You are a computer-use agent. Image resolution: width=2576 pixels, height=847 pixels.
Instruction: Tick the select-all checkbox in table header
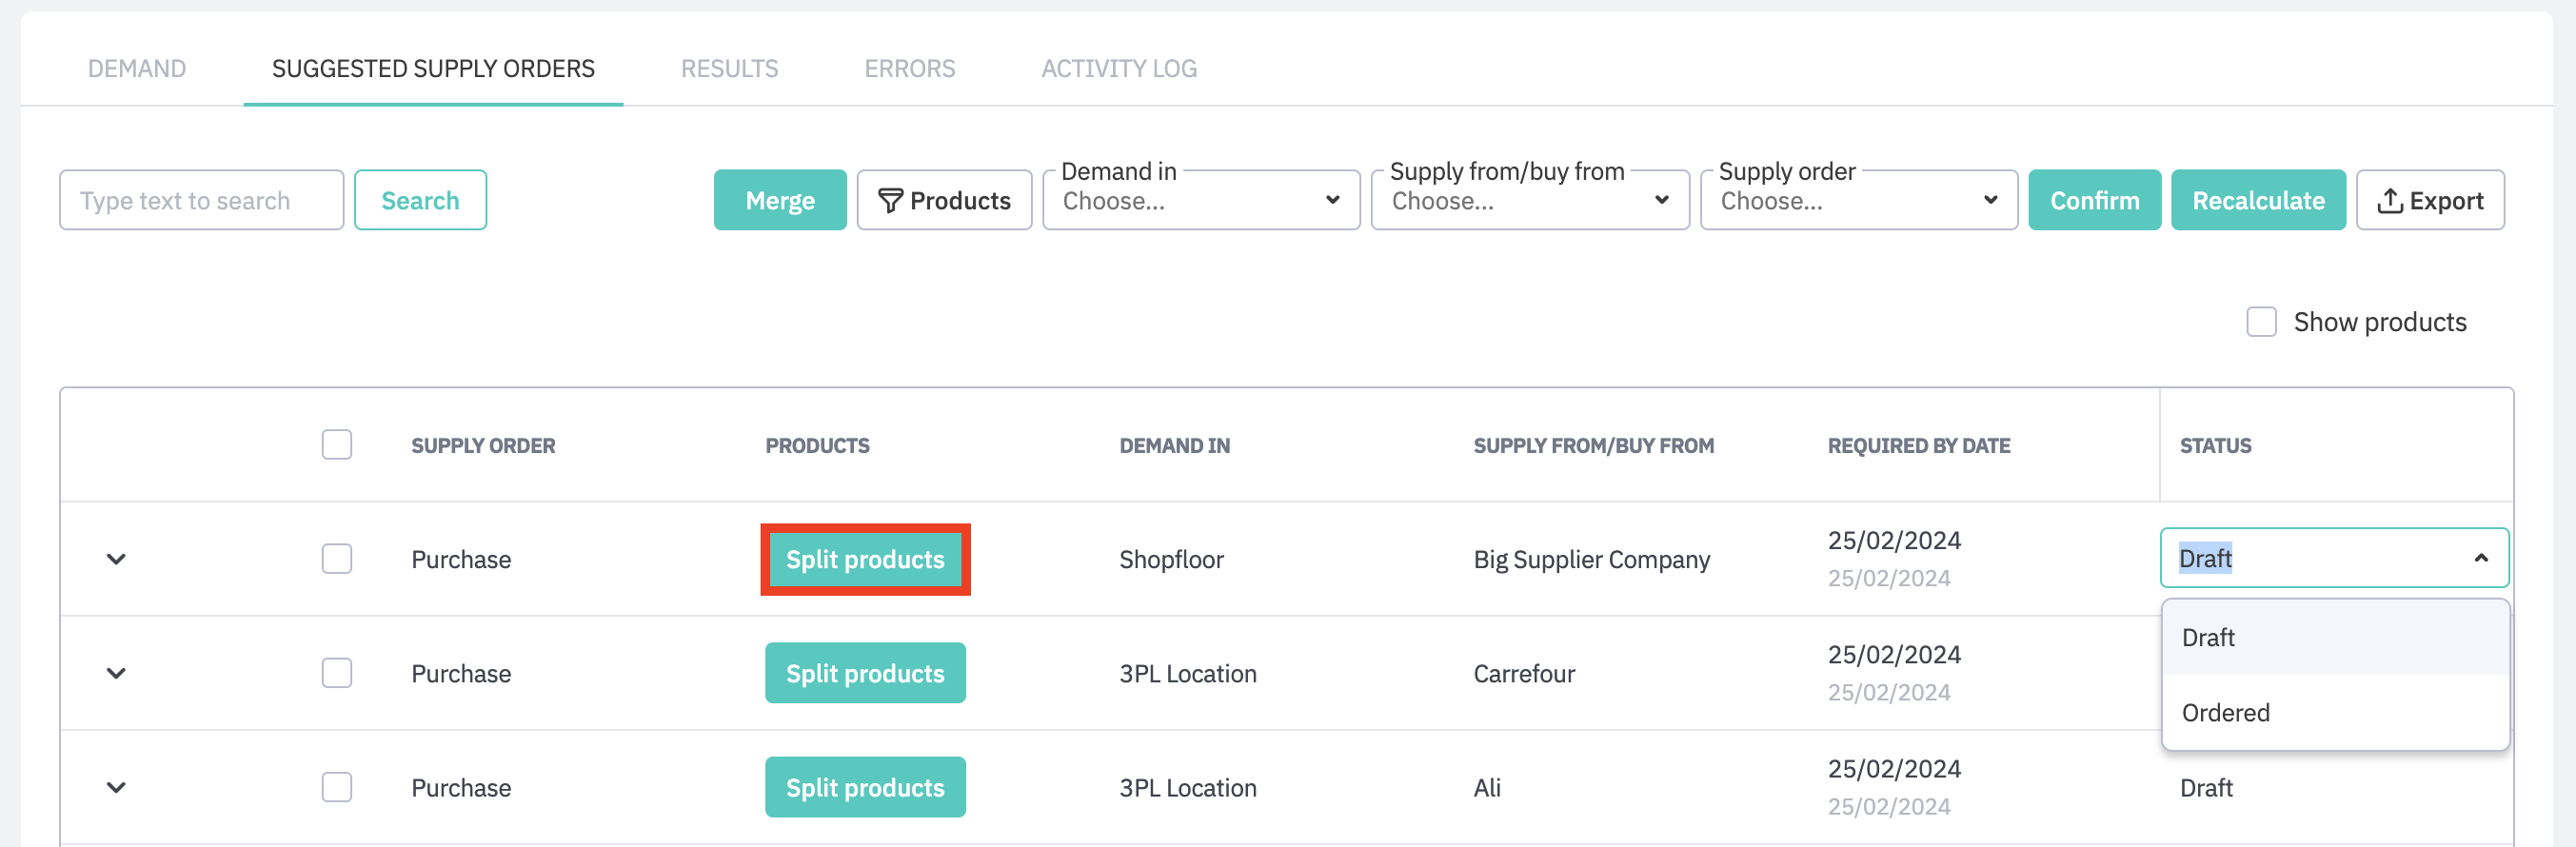tap(337, 445)
